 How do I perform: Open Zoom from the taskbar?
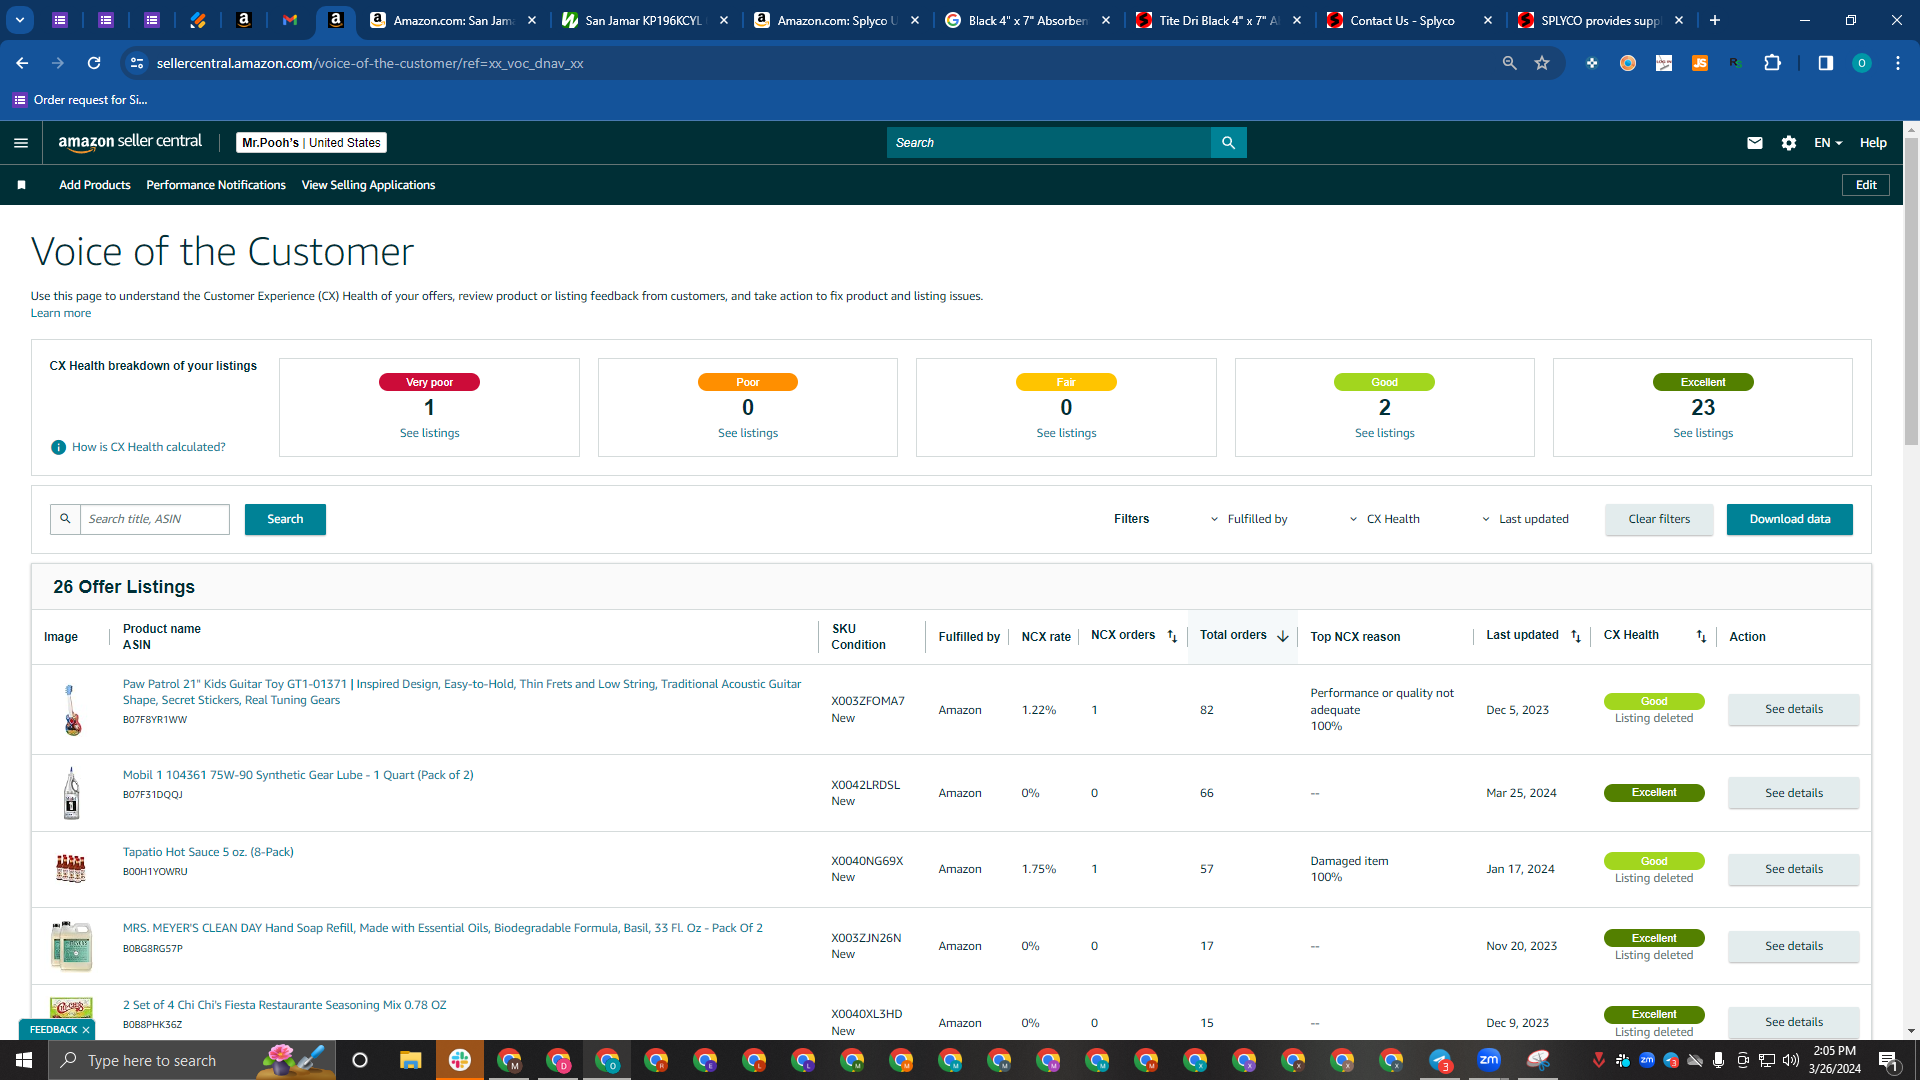[x=1489, y=1060]
